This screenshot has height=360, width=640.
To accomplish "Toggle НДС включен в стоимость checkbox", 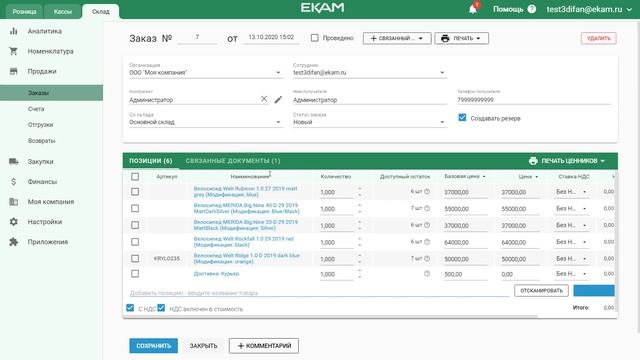I will pos(161,308).
